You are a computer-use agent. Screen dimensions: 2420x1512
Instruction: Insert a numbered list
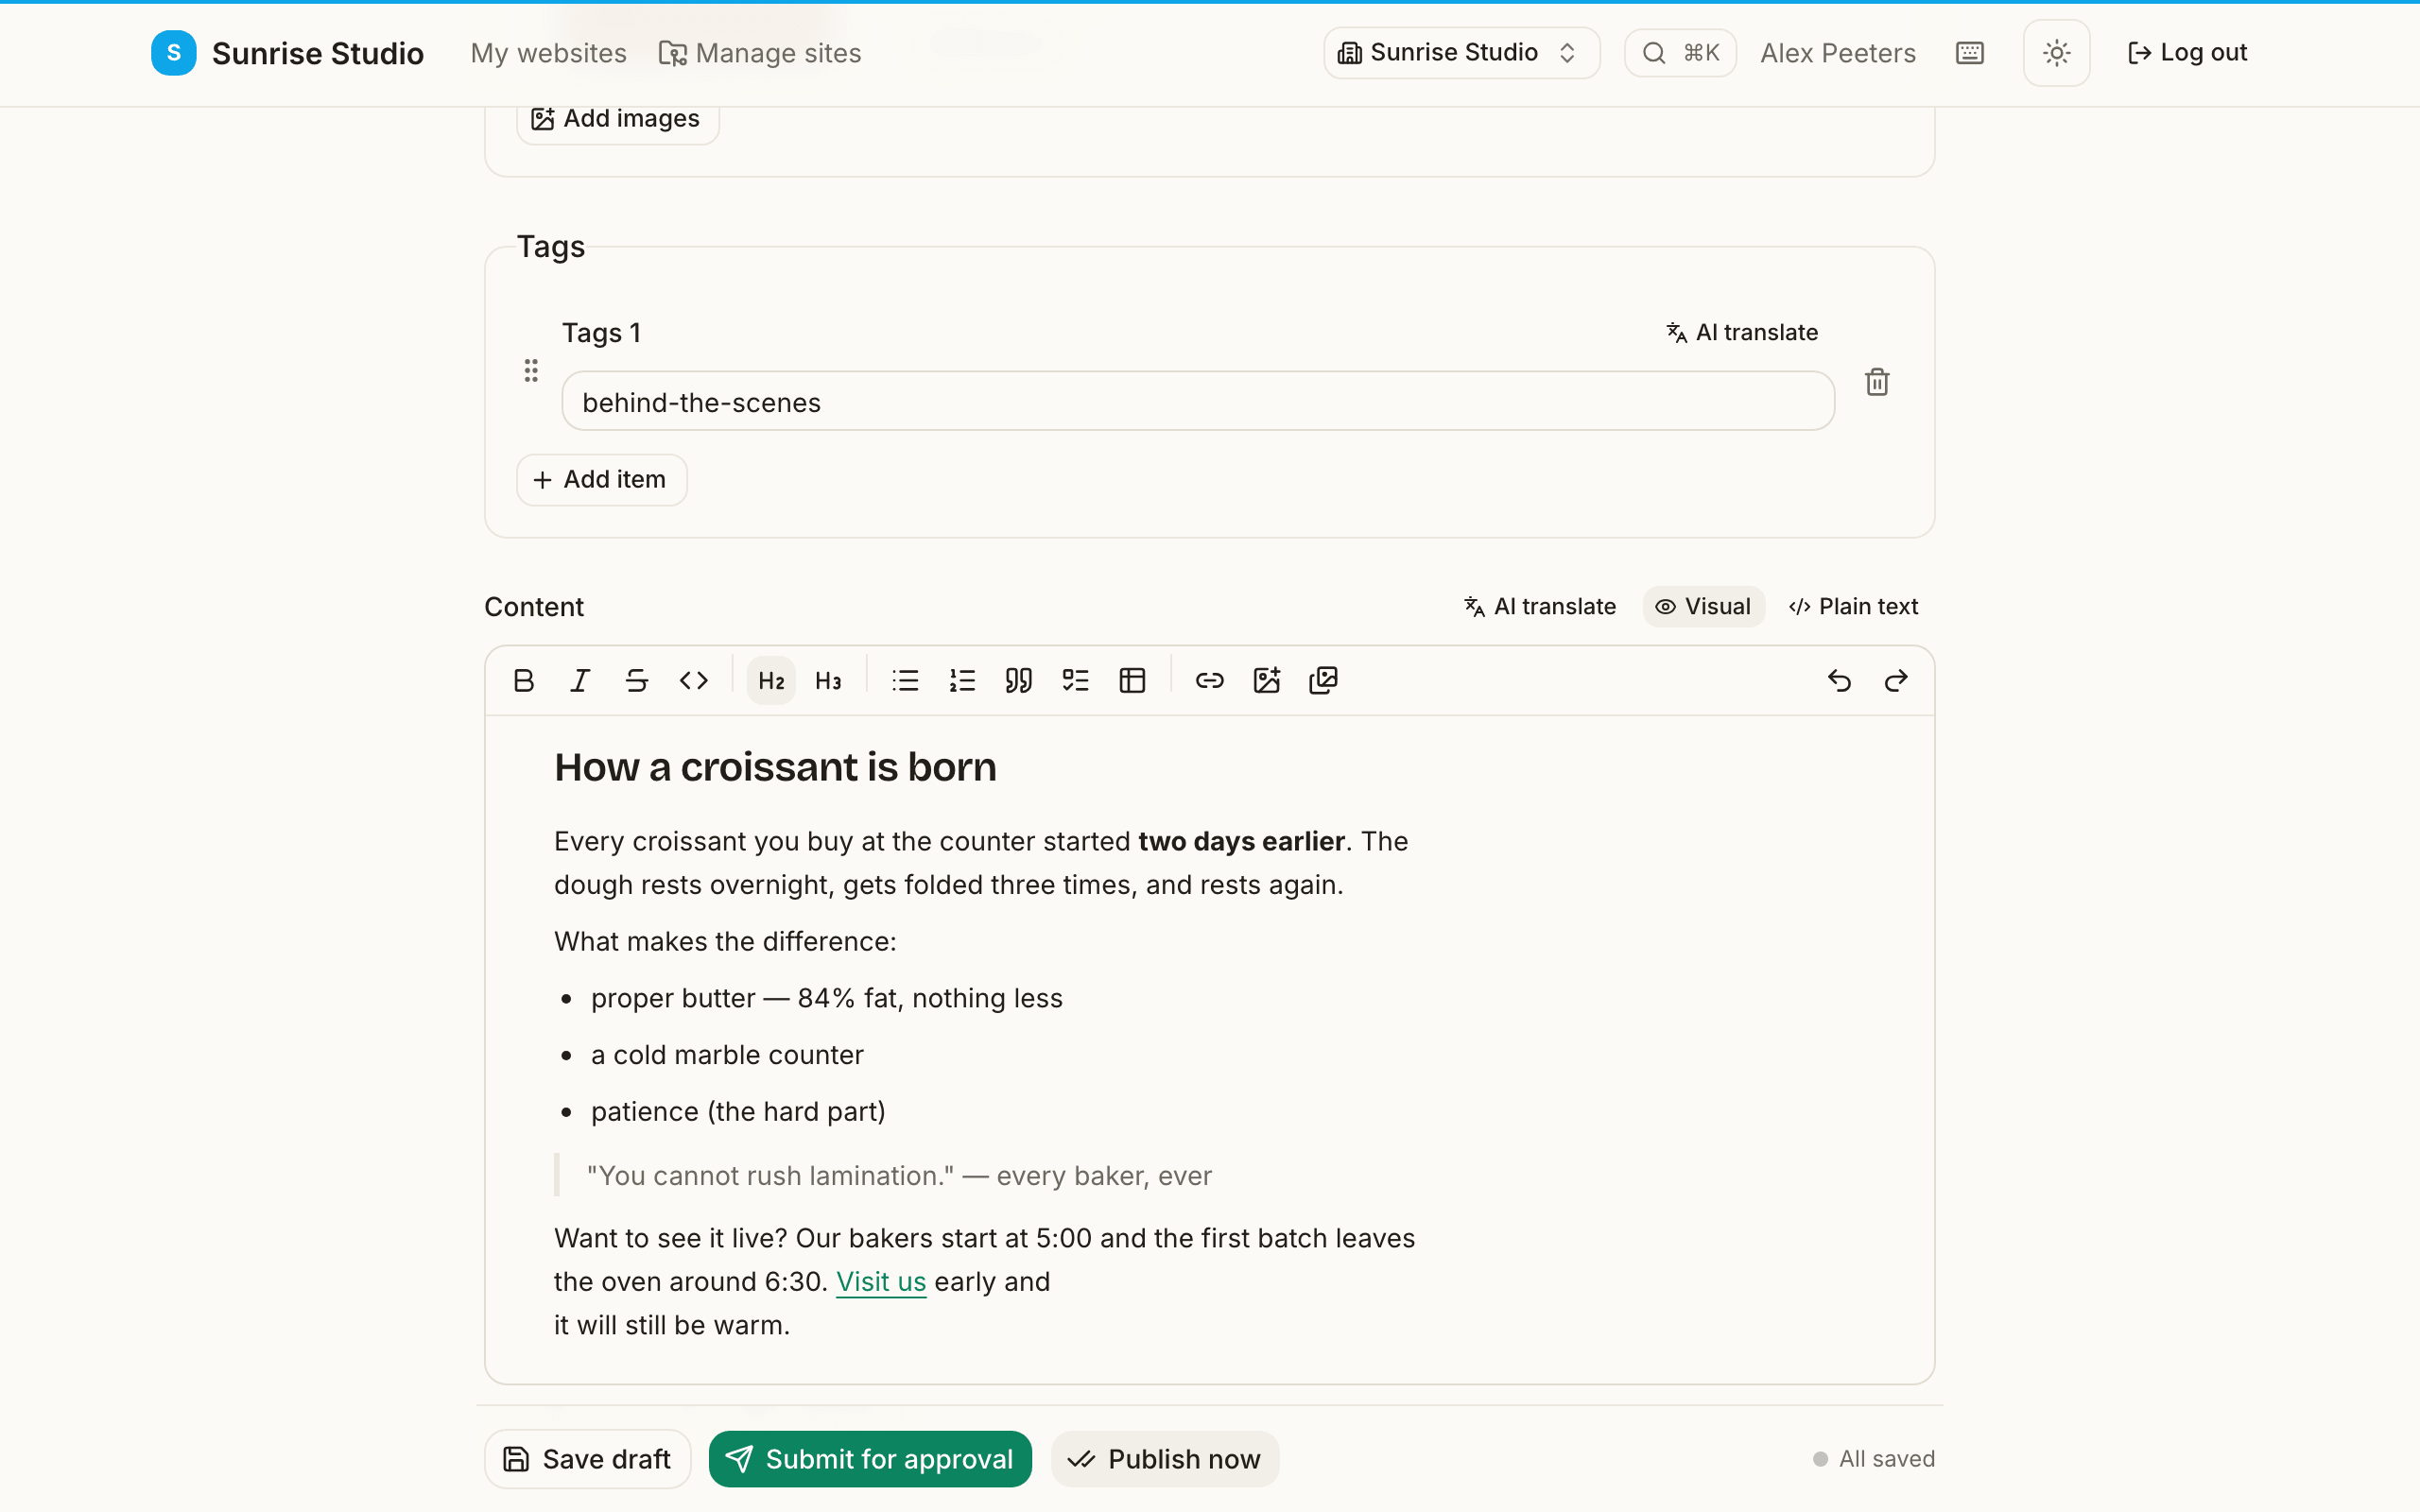click(x=962, y=681)
